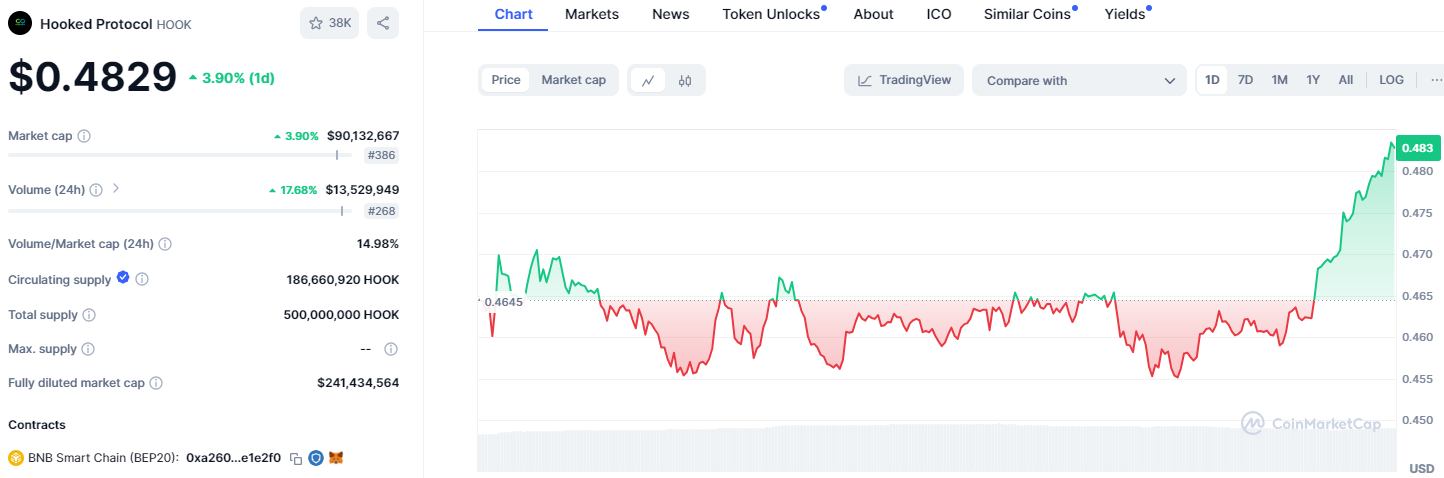Screen dimensions: 1444x478
Task: Select All time range
Action: coord(1346,80)
